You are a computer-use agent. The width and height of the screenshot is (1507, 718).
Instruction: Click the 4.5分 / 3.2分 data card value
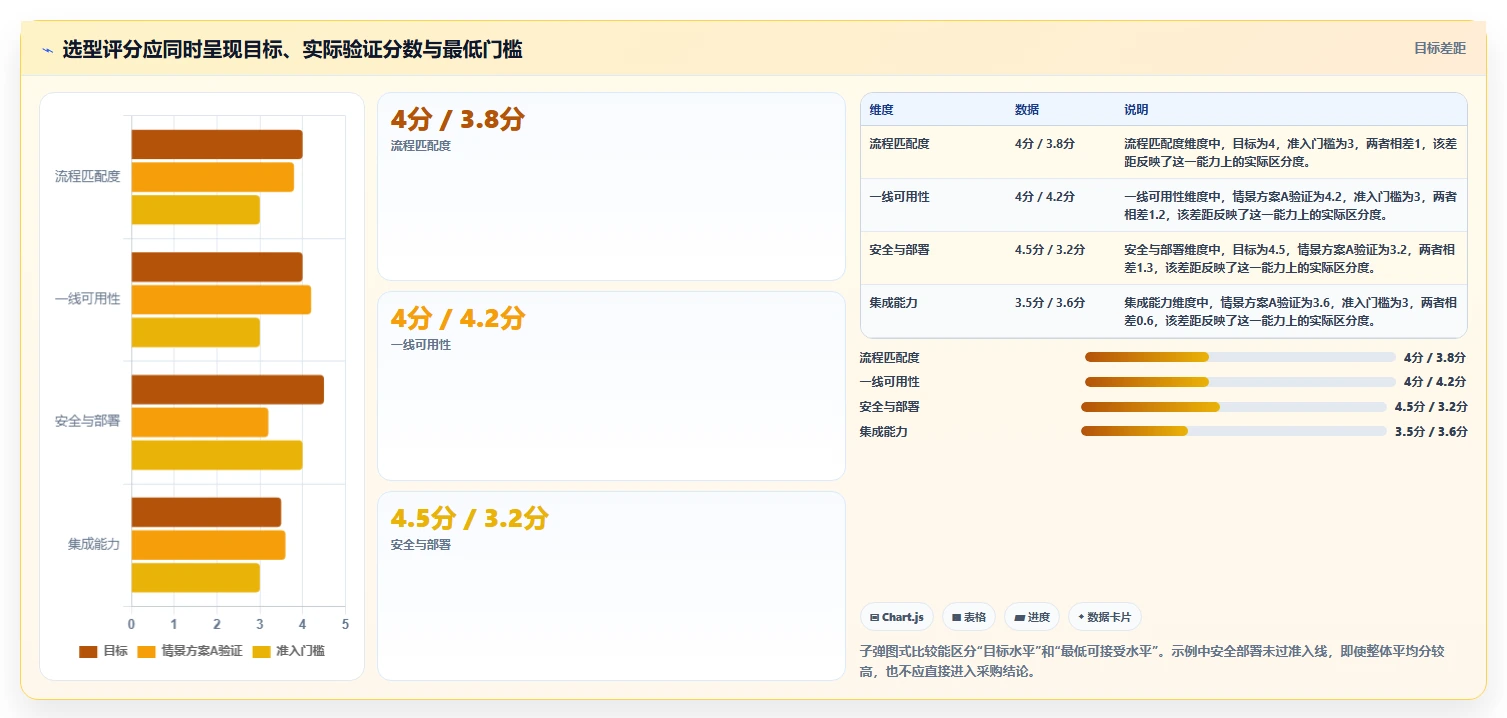[469, 518]
